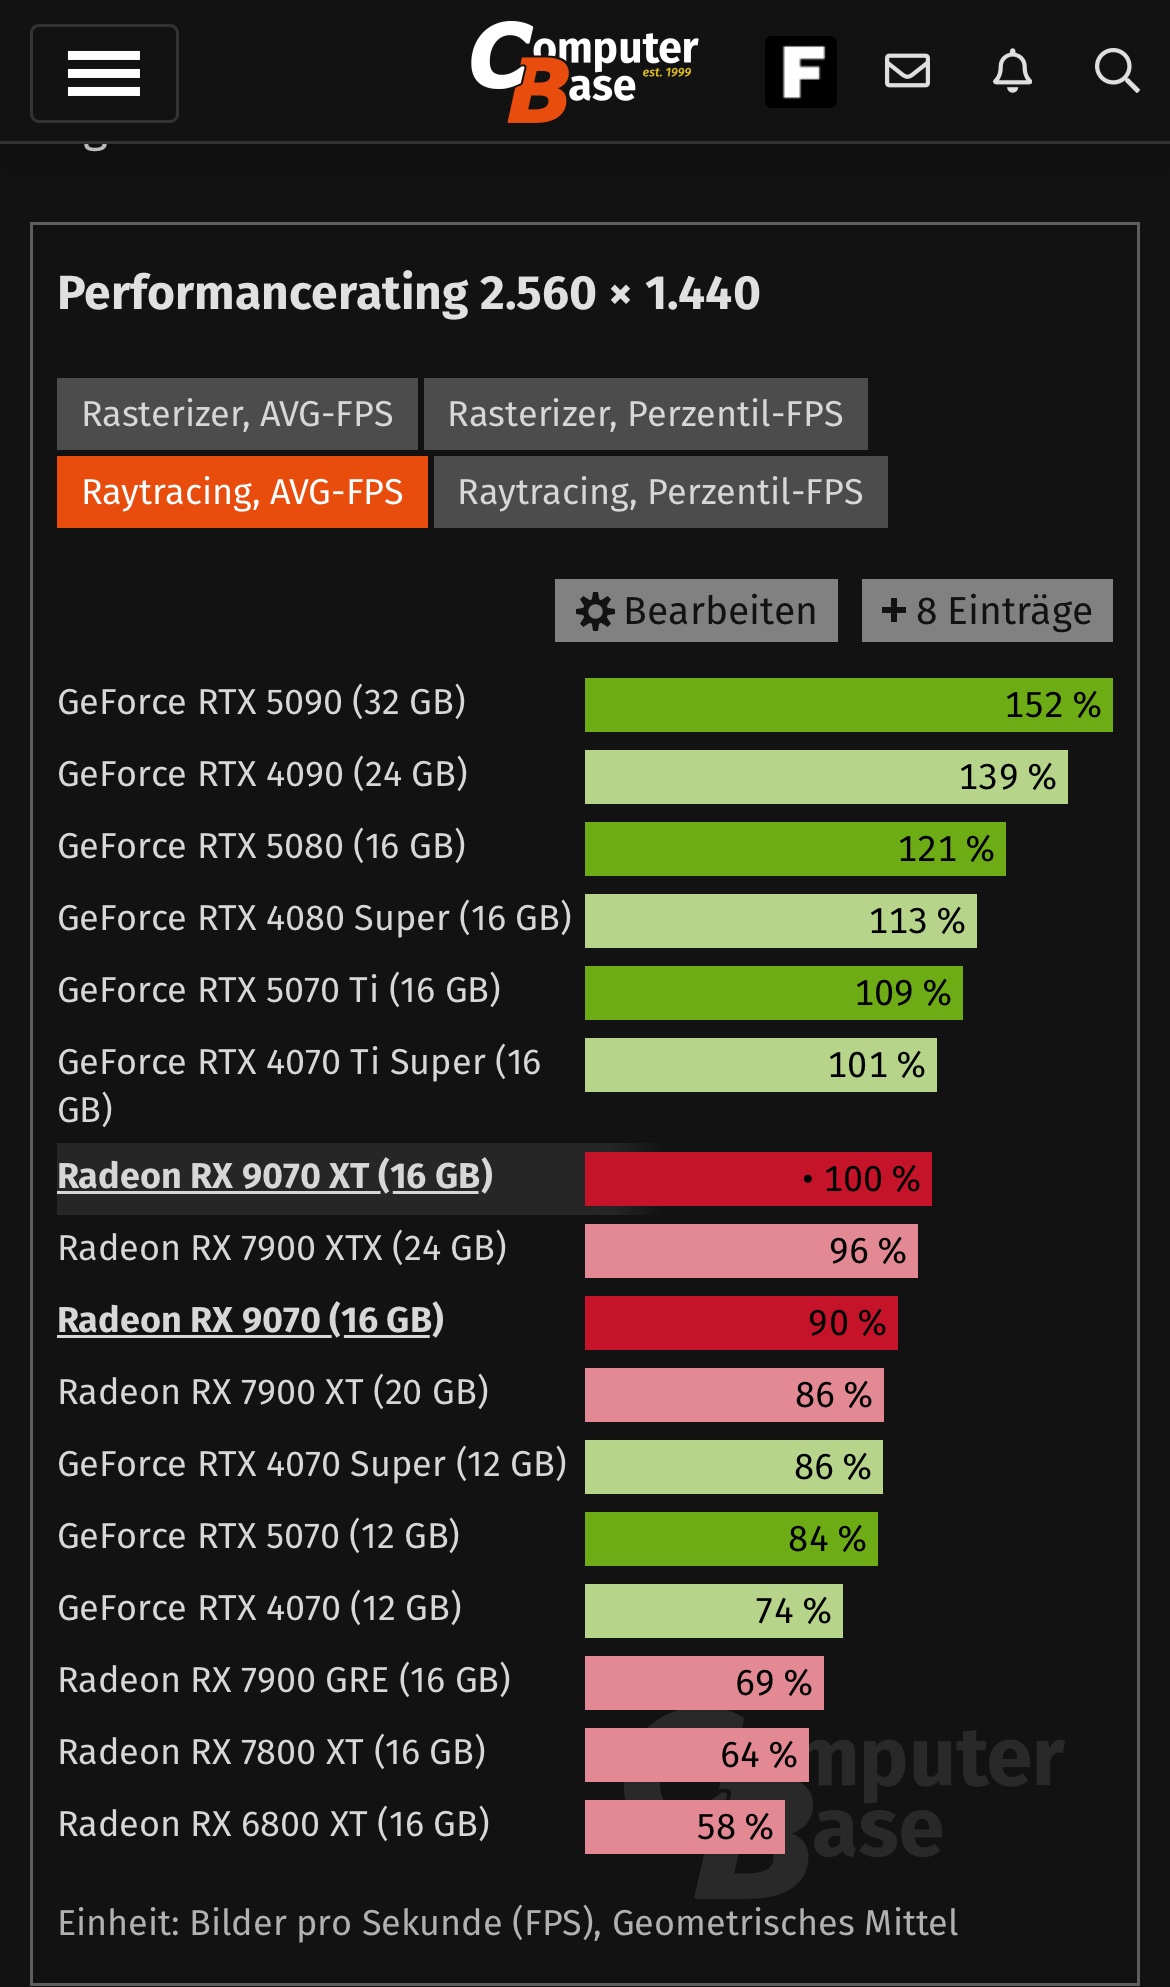The image size is (1170, 1987).
Task: Select the Radeon RX 6800 XT 58 % bar
Action: [x=685, y=1827]
